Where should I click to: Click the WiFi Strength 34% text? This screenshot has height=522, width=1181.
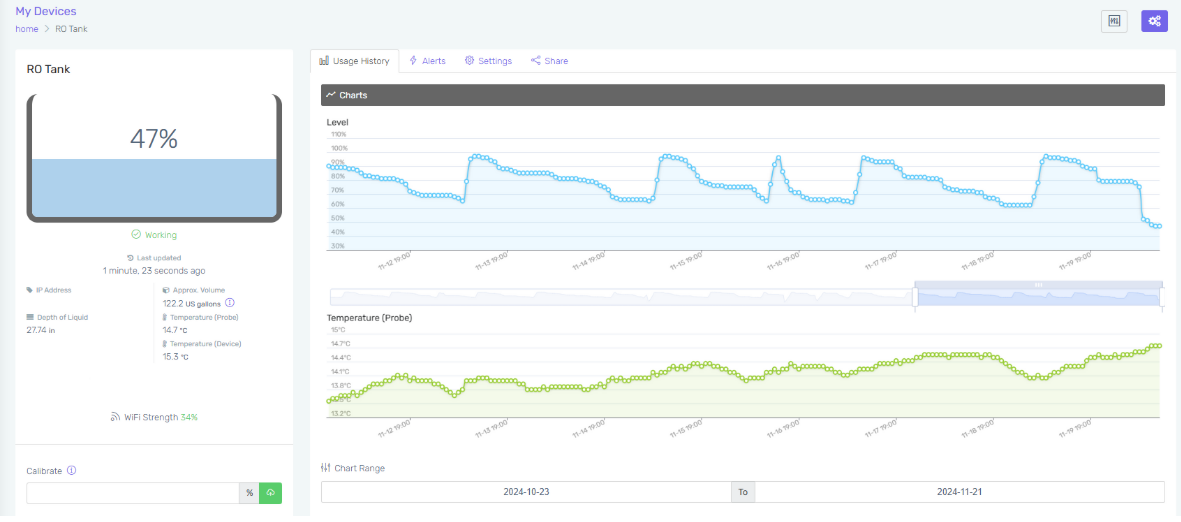pyautogui.click(x=160, y=417)
